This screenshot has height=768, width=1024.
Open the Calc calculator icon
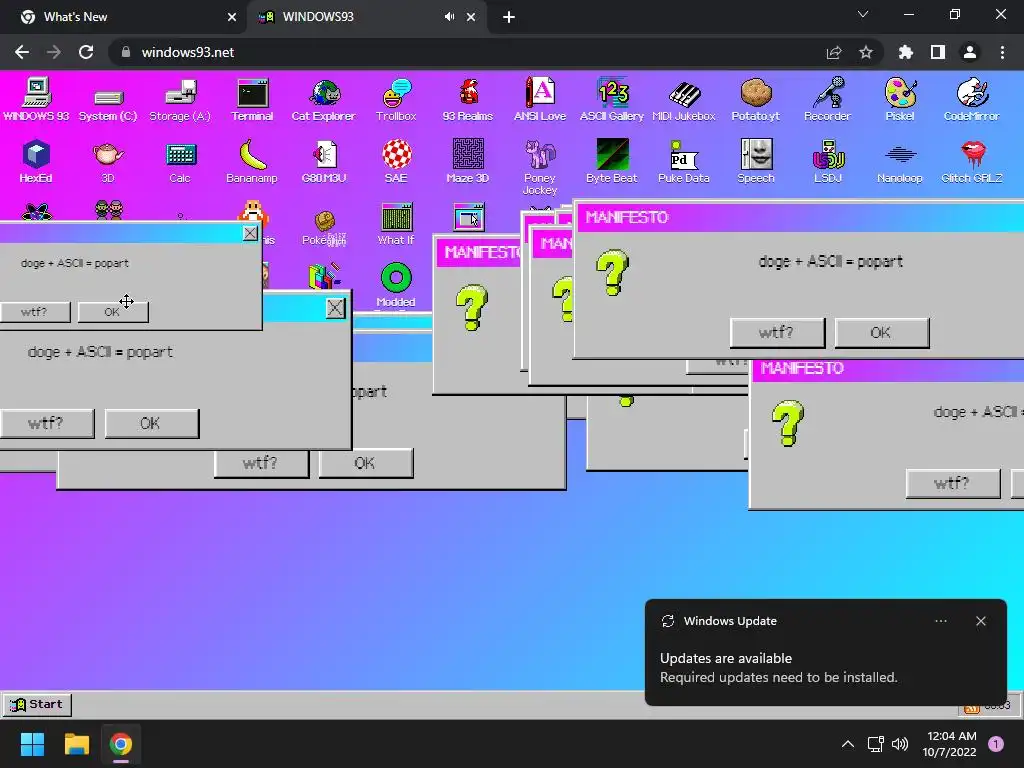(180, 161)
